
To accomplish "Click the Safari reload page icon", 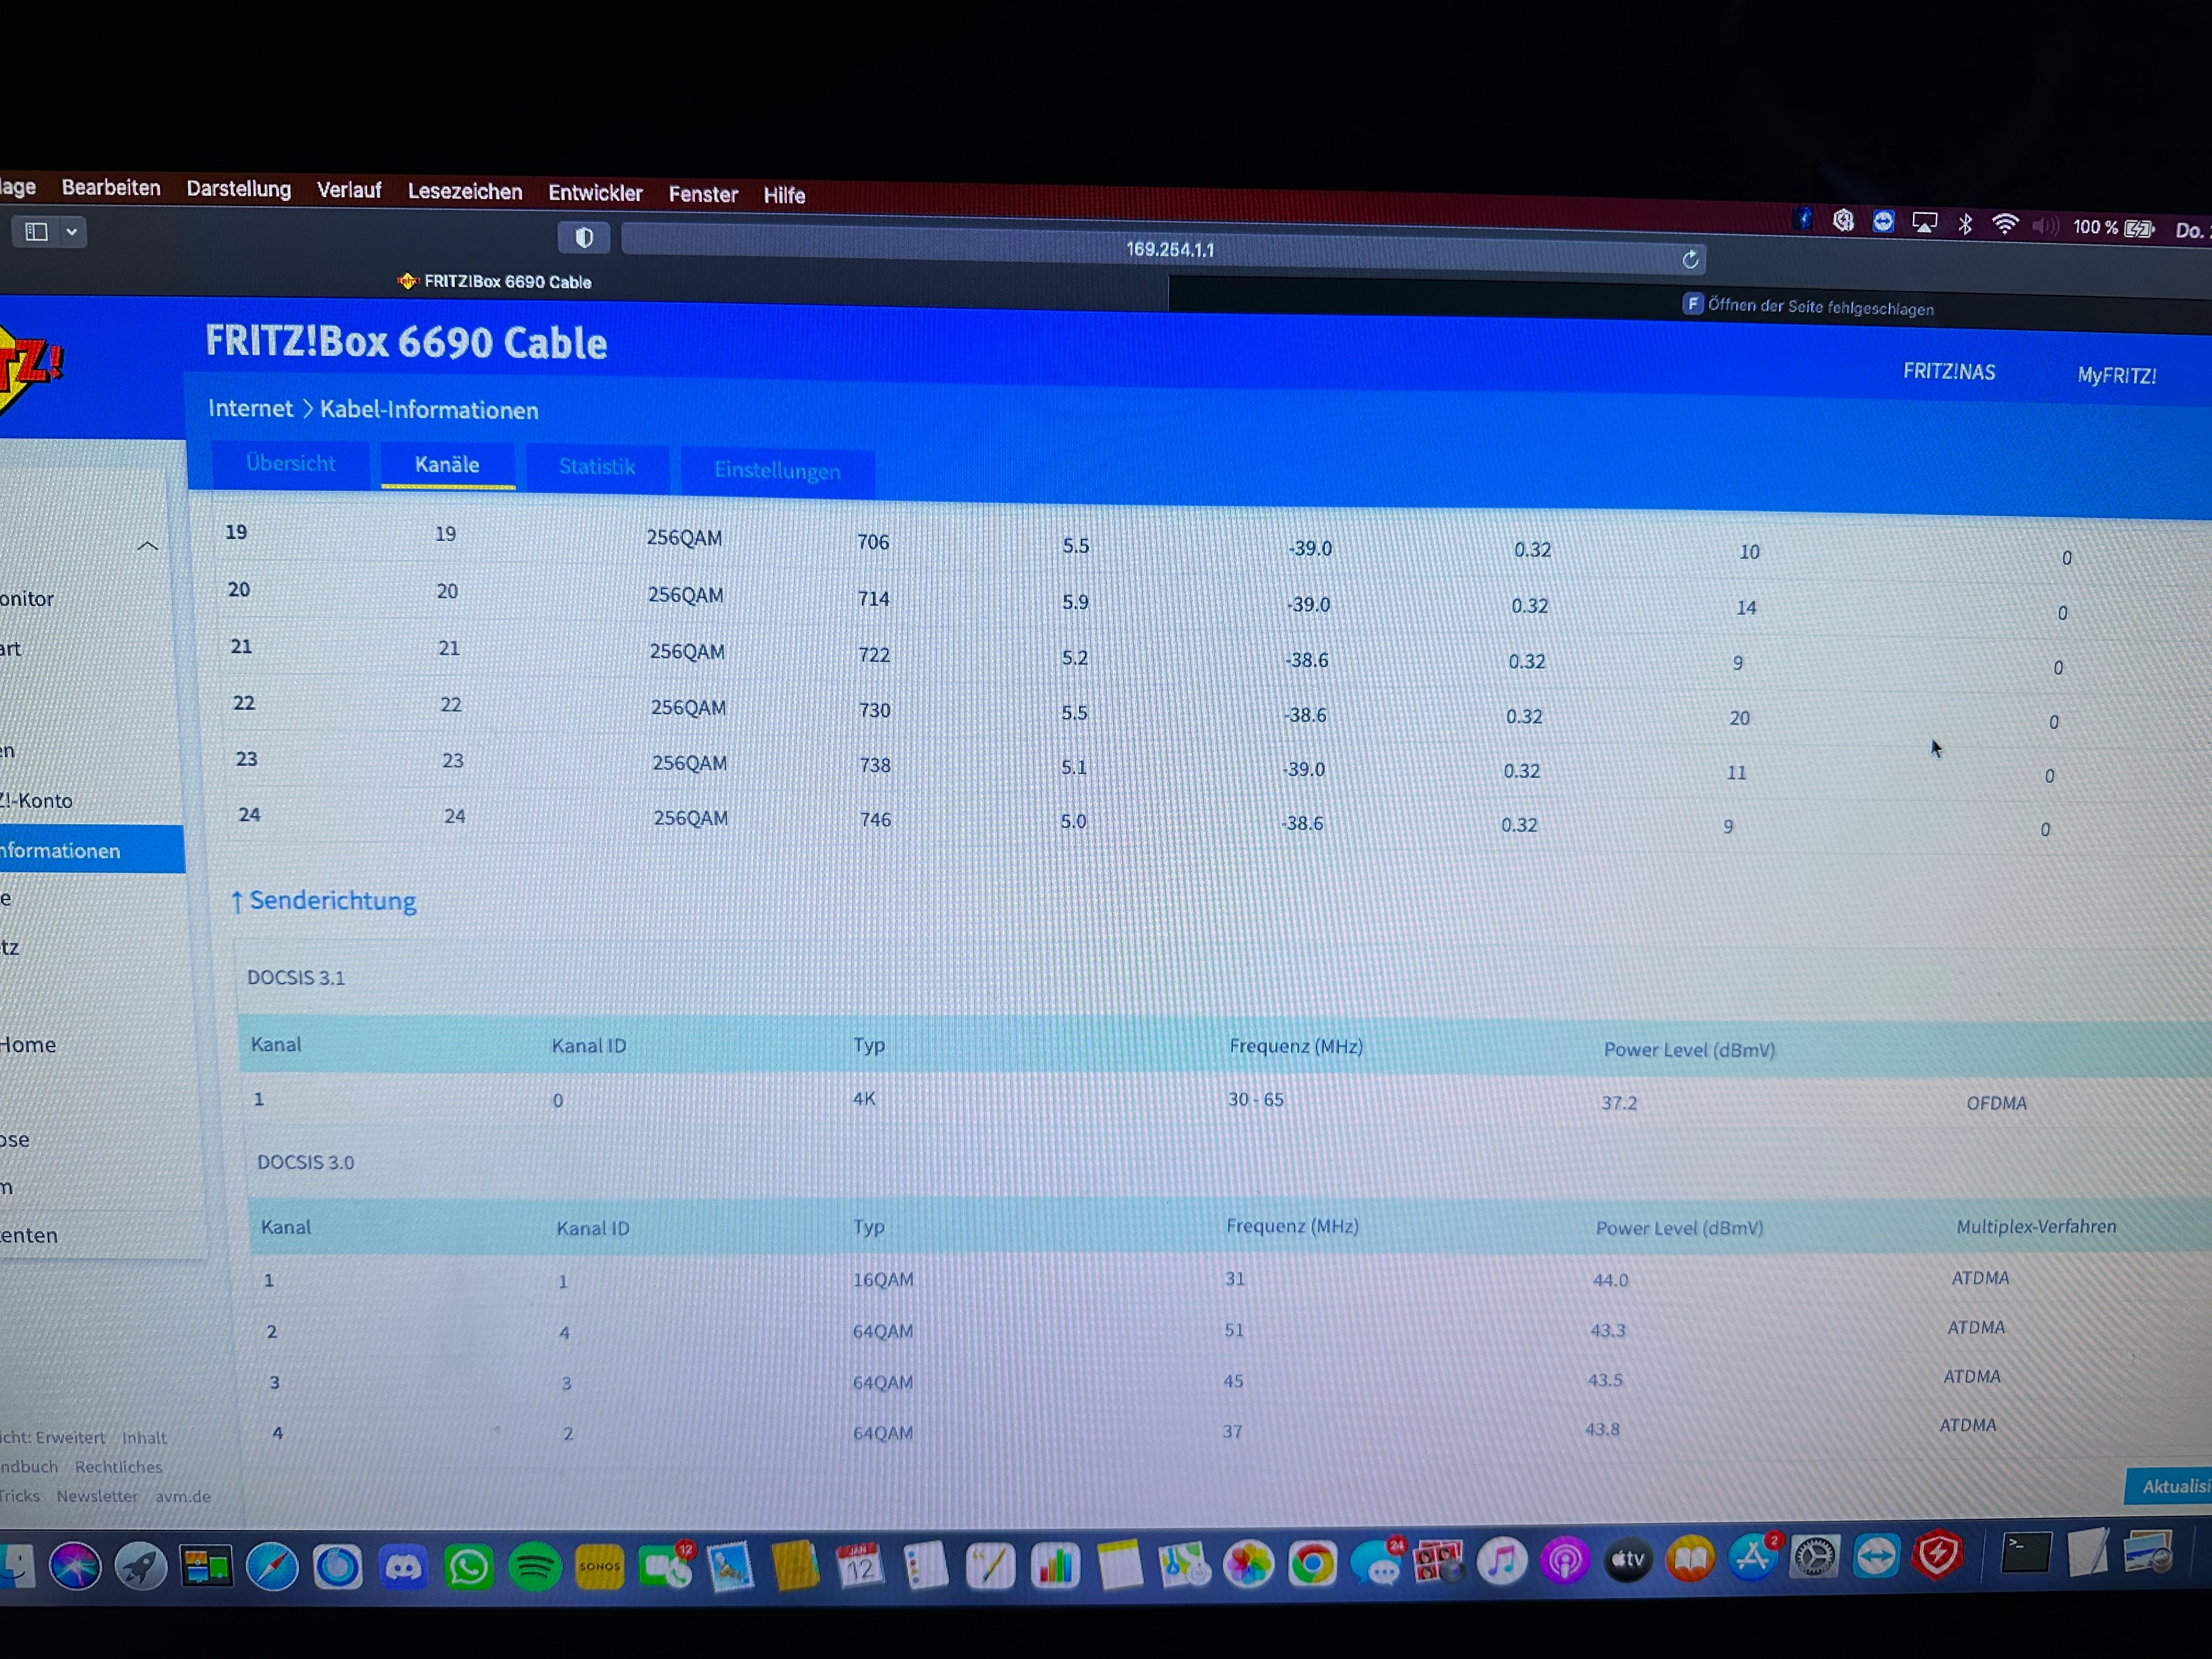I will (1690, 260).
